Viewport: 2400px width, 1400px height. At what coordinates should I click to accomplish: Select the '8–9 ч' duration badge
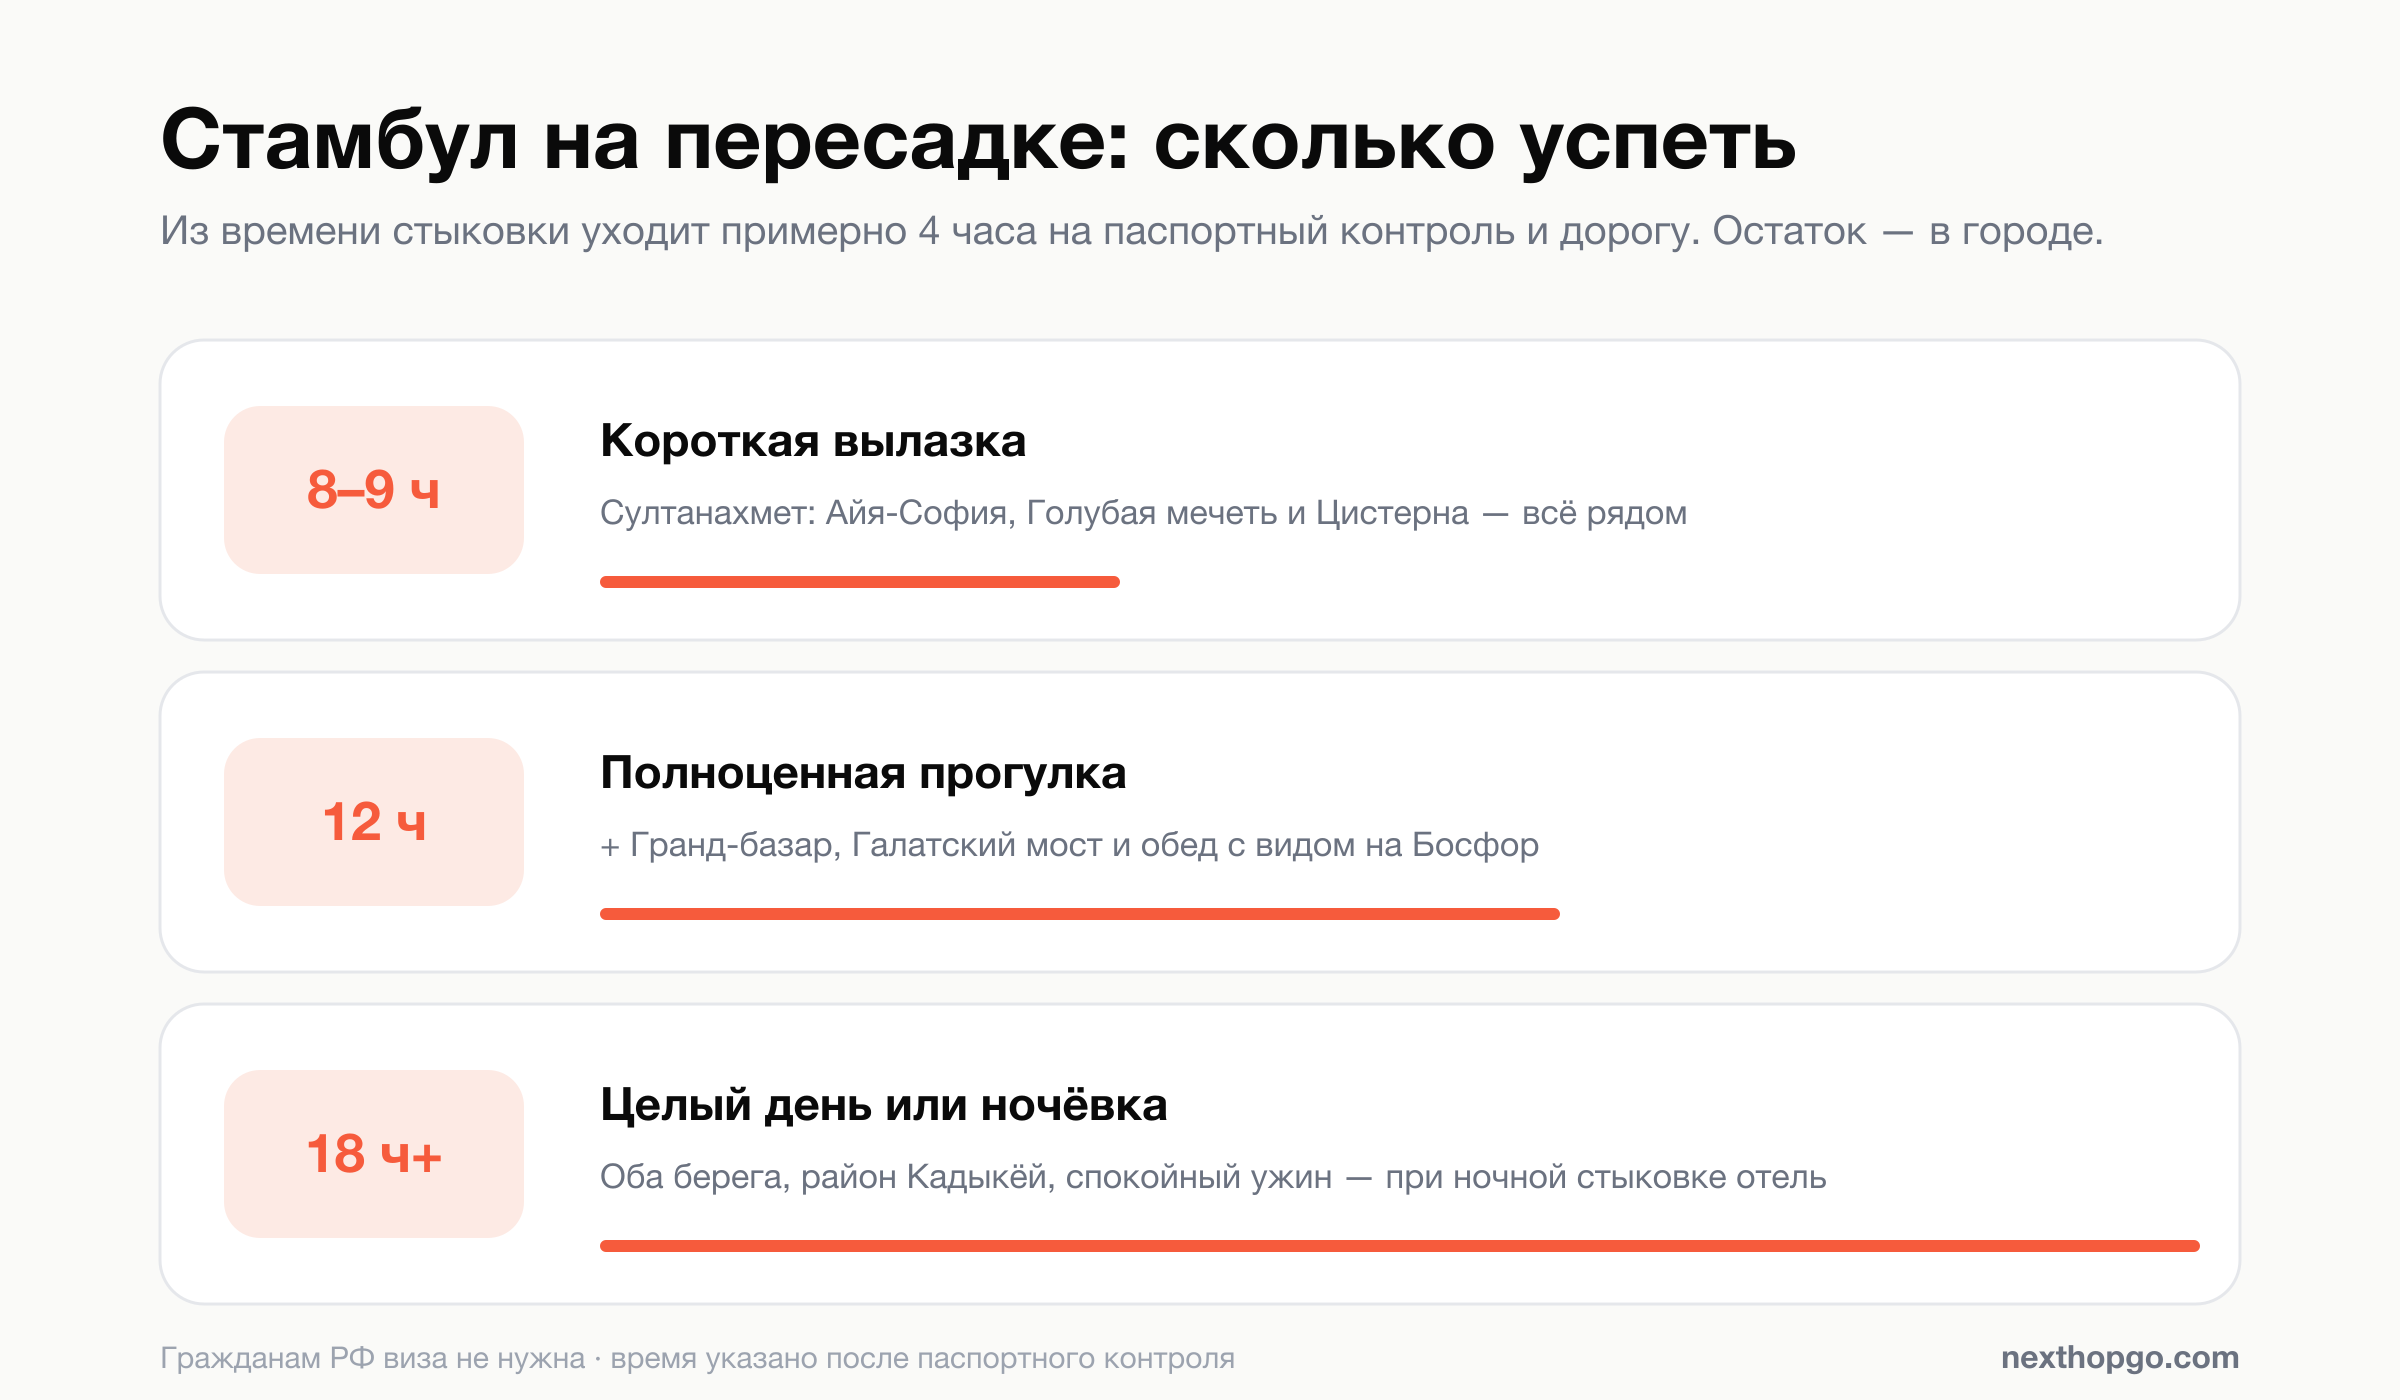pos(374,490)
